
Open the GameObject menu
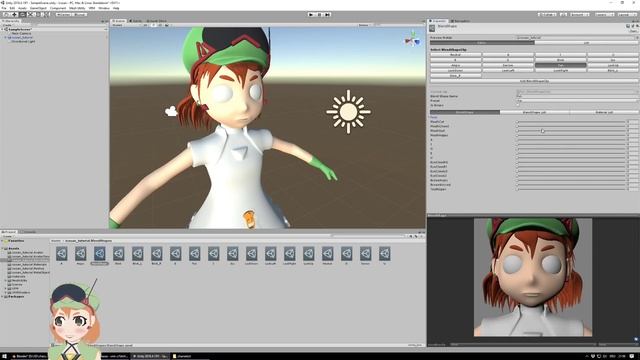38,8
